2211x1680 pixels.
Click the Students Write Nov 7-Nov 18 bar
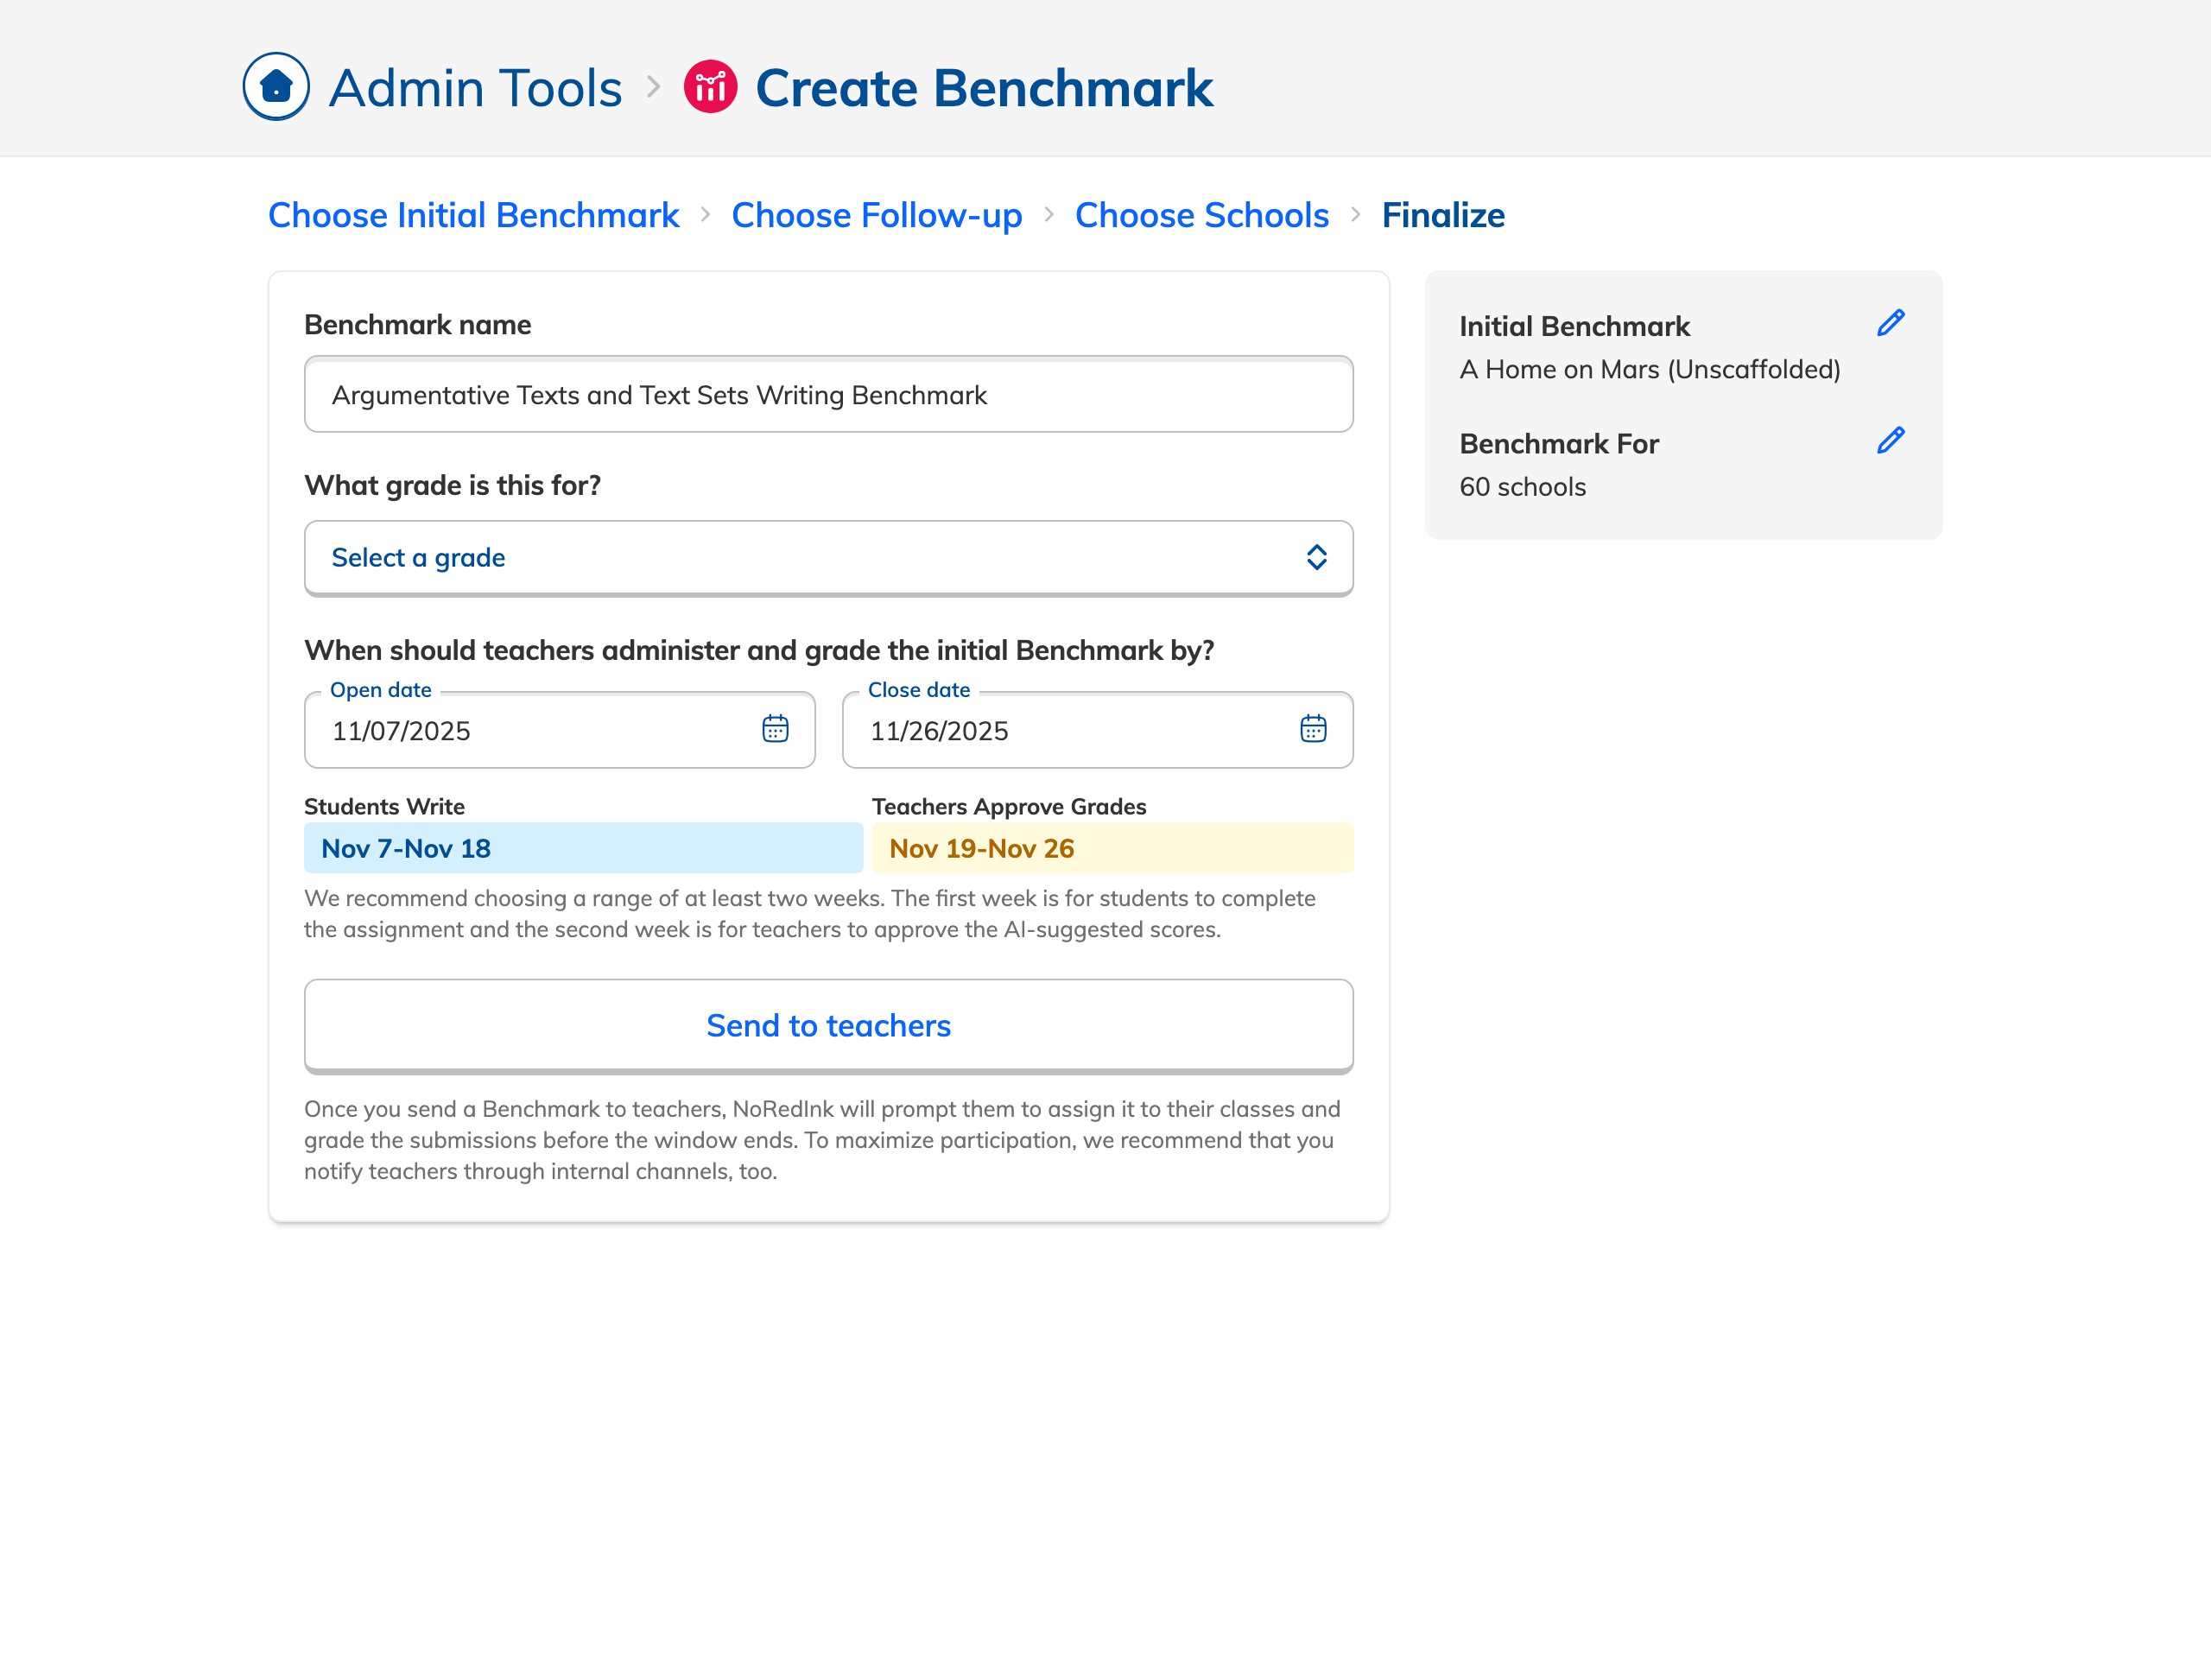(x=583, y=848)
